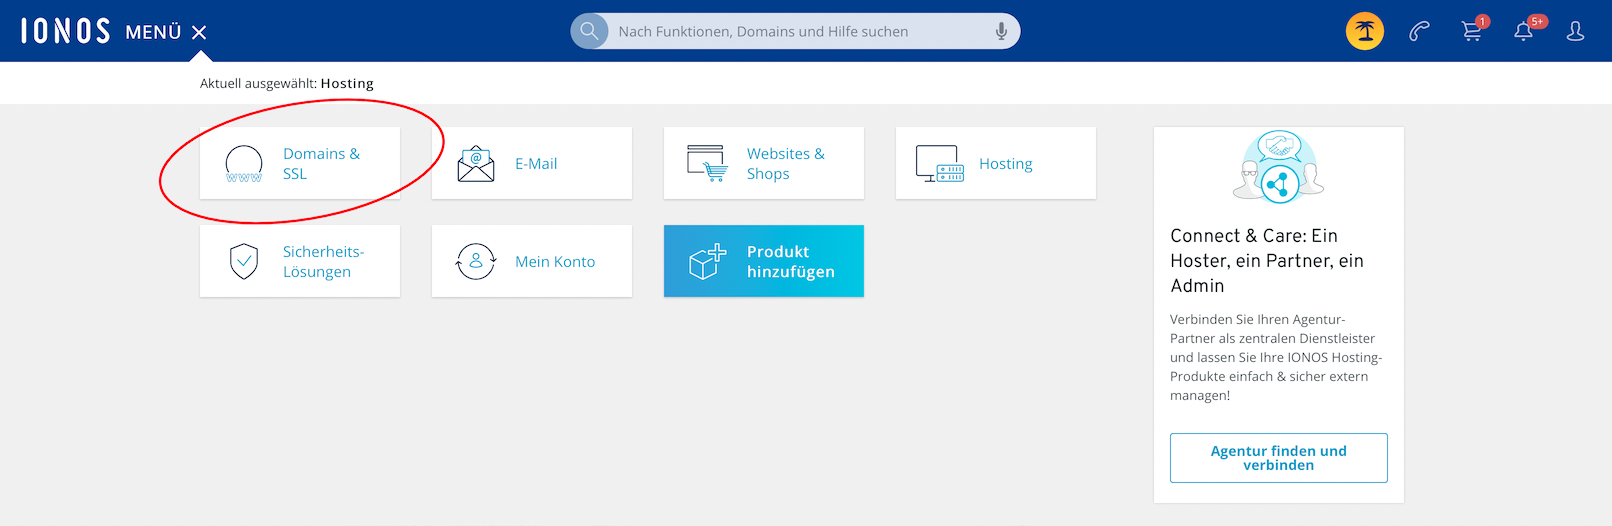The height and width of the screenshot is (526, 1612).
Task: Click the Connect & Care illustration
Action: (x=1278, y=166)
